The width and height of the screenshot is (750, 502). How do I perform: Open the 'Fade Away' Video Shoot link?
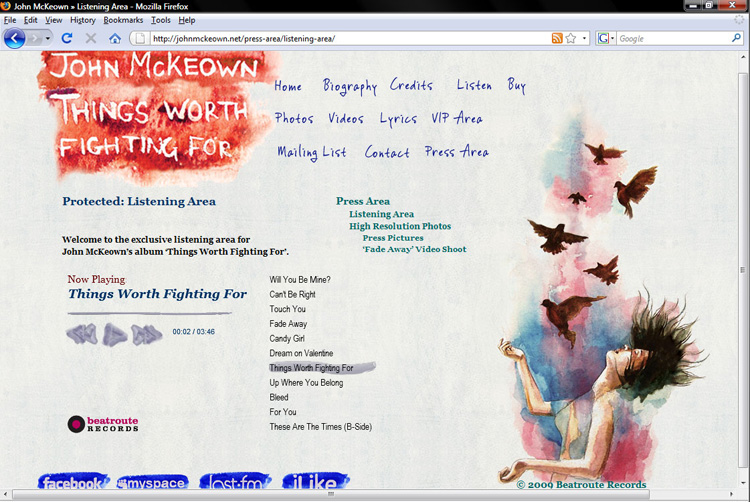click(x=414, y=249)
